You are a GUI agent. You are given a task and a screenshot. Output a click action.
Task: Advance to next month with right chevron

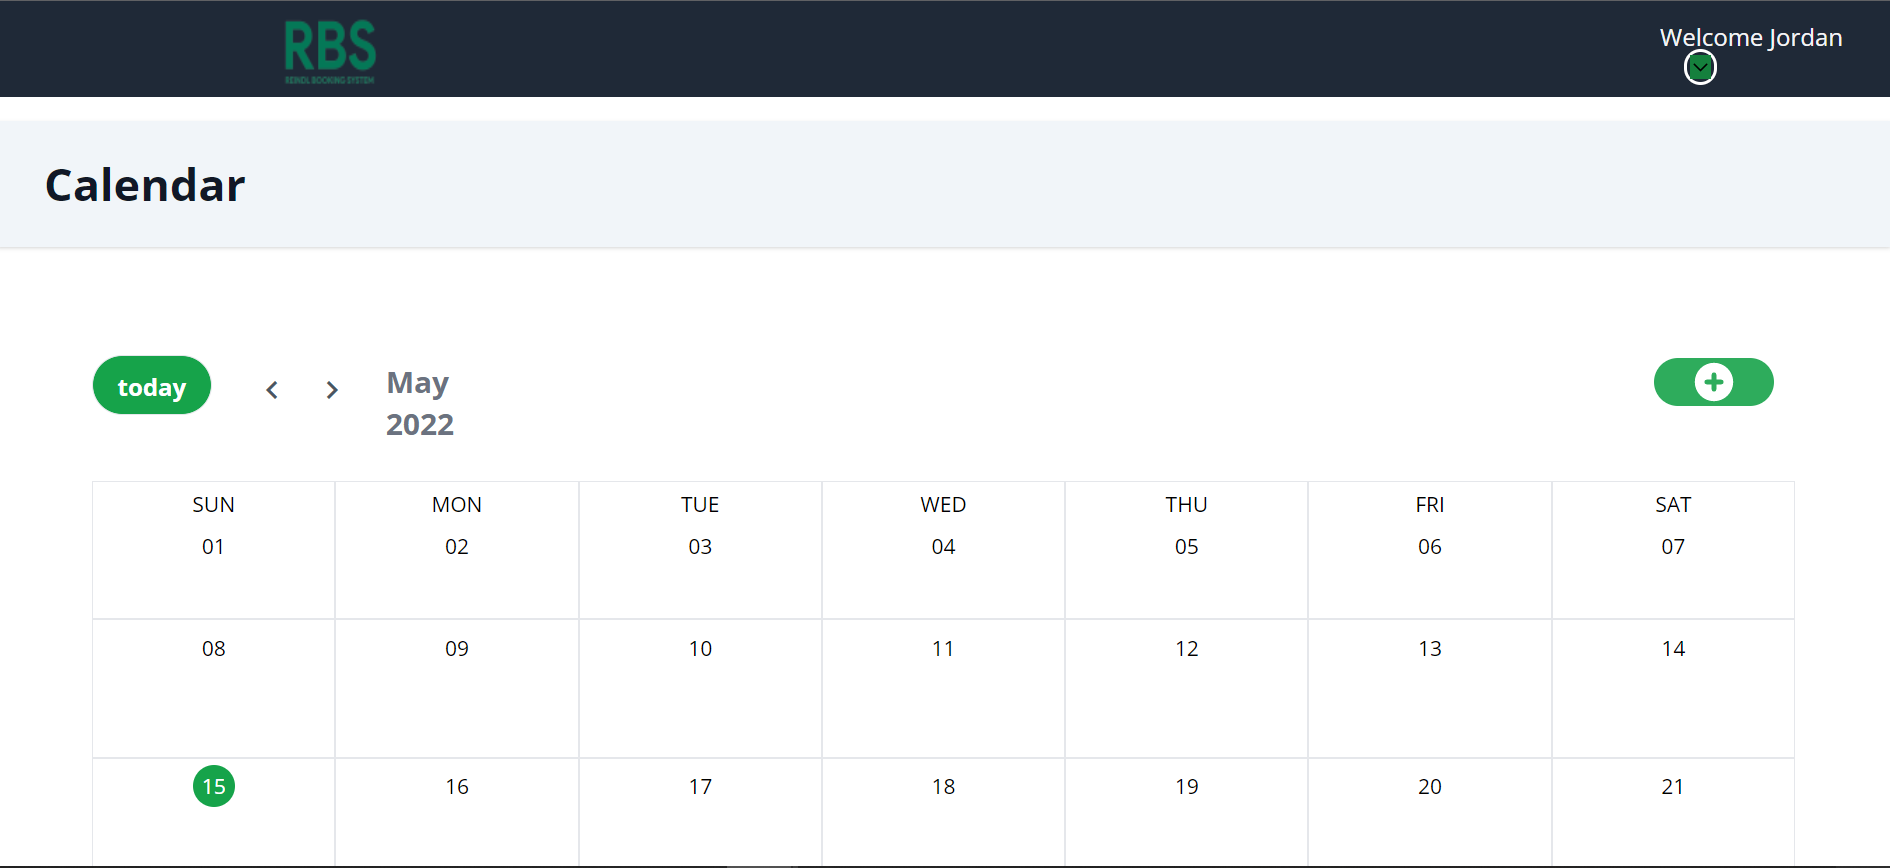[332, 390]
